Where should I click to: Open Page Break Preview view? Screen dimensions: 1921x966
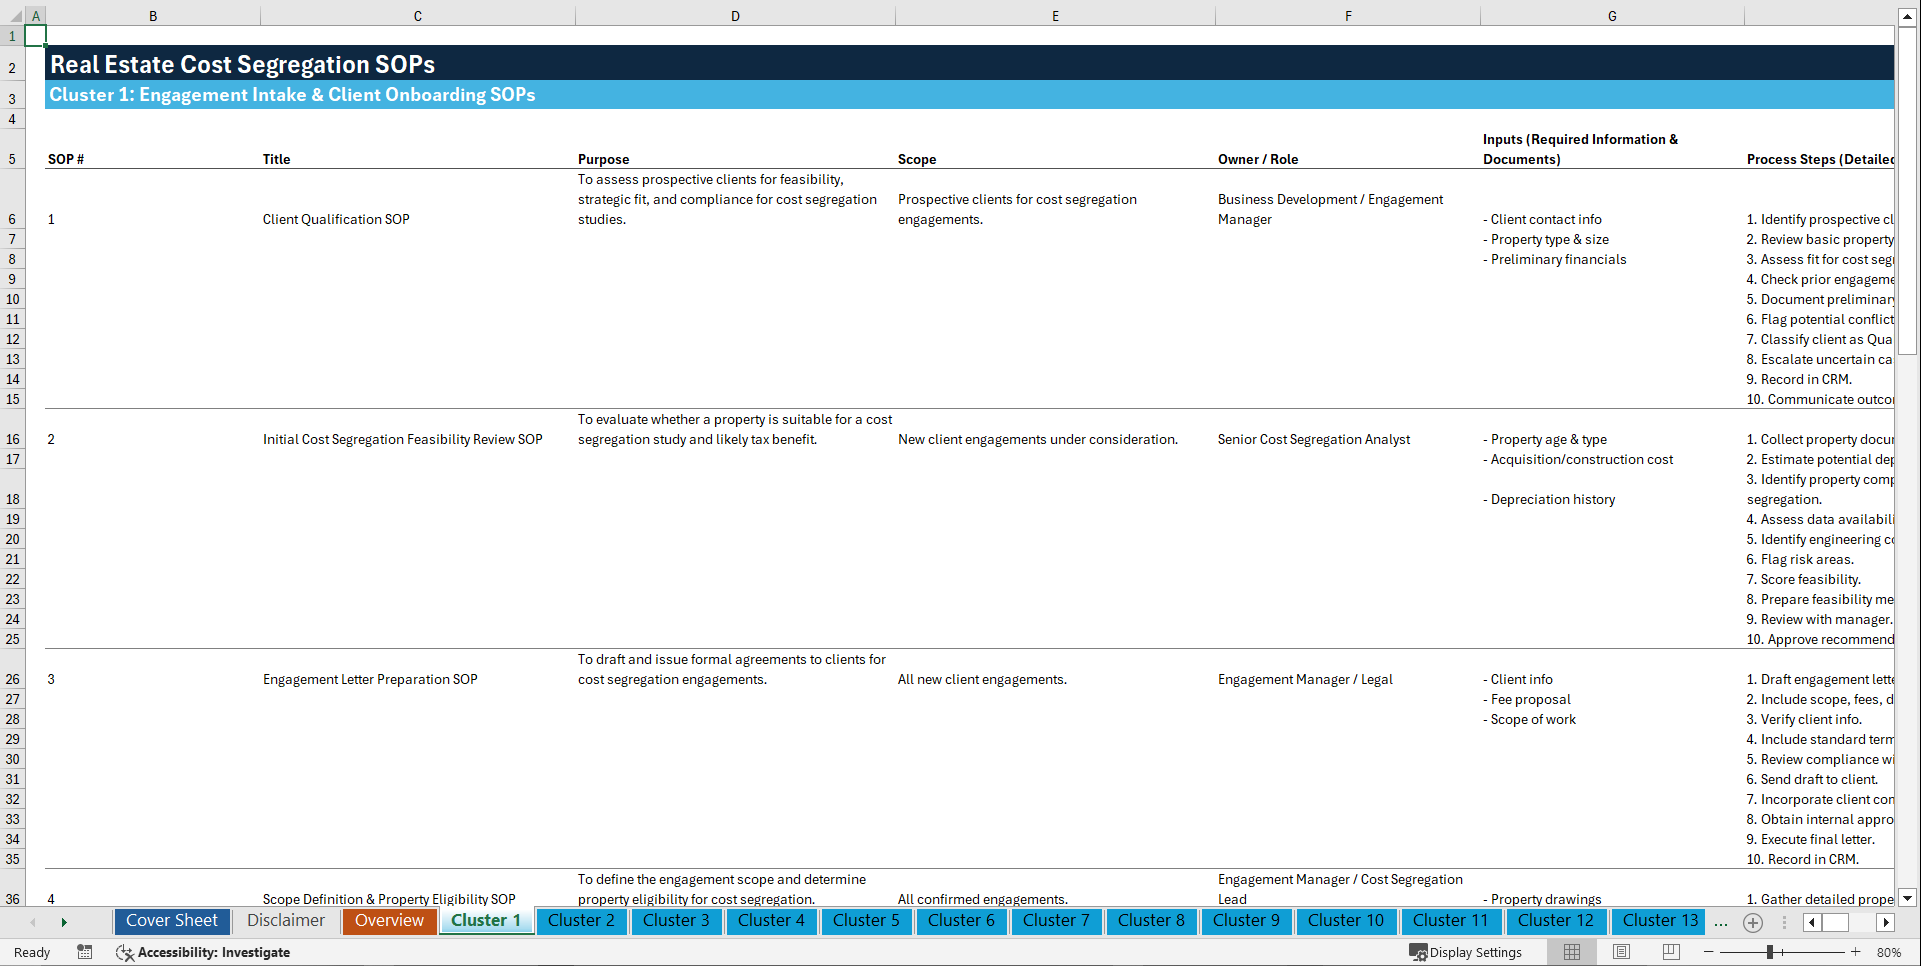pyautogui.click(x=1671, y=952)
